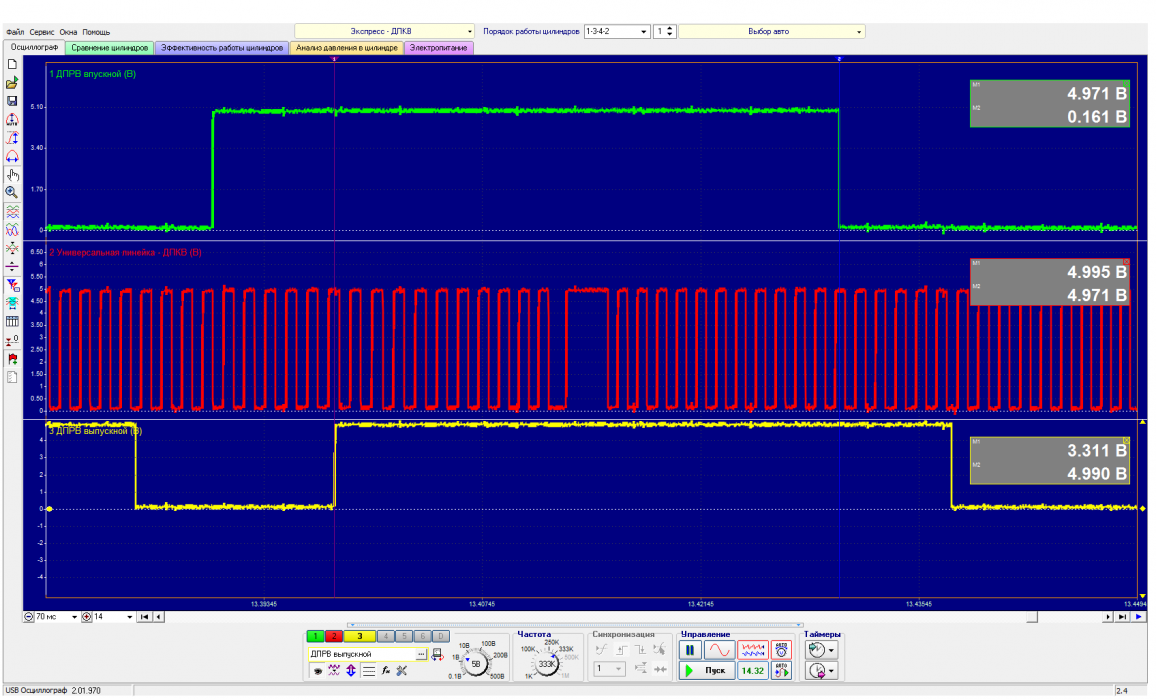Click the pause button in Управление
This screenshot has width=1156, height=700.
tap(690, 650)
